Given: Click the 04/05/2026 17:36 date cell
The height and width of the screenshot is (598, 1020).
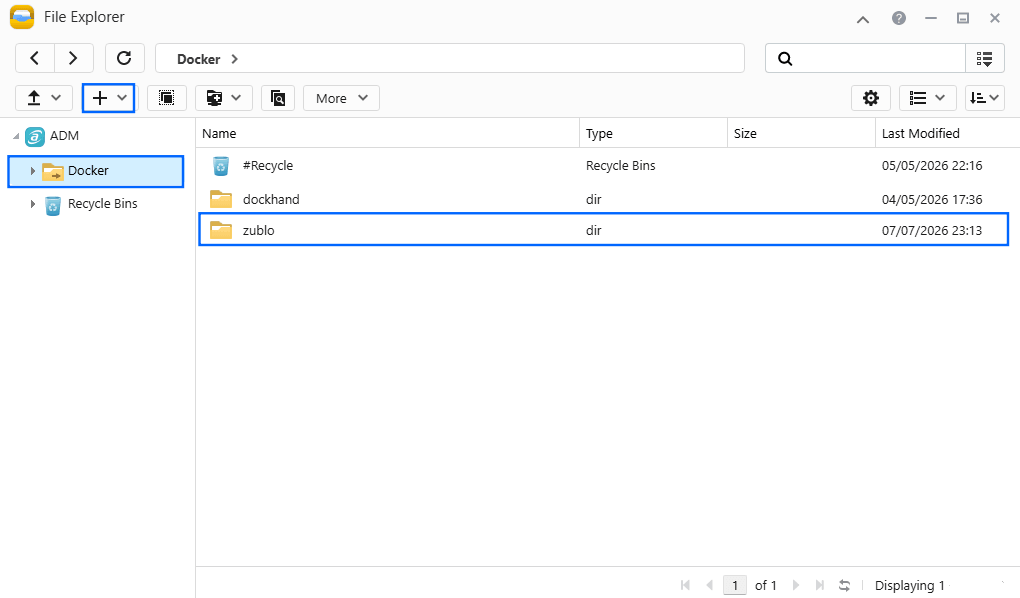Looking at the screenshot, I should tap(932, 199).
